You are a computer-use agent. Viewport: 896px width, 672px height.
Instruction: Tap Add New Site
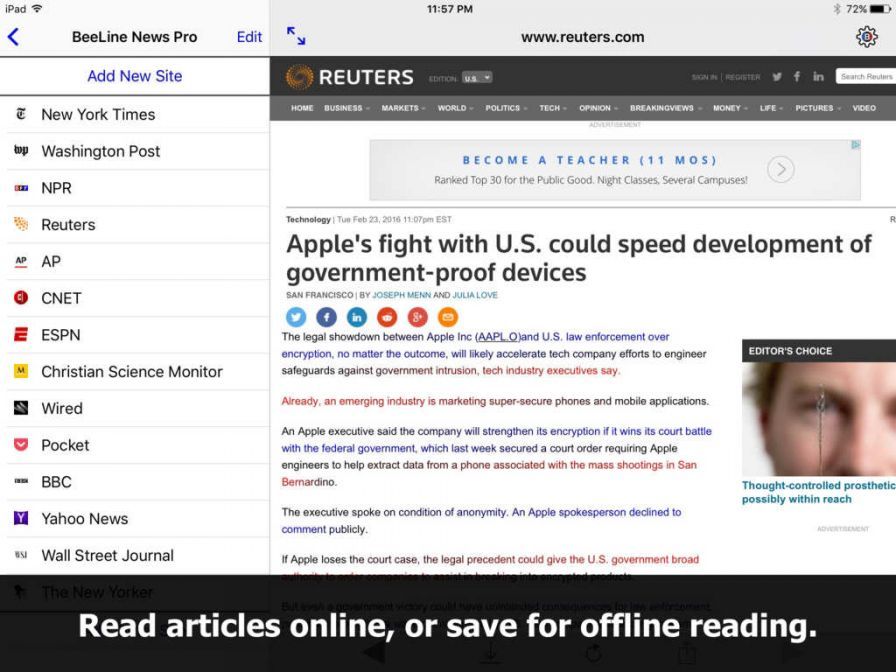134,76
